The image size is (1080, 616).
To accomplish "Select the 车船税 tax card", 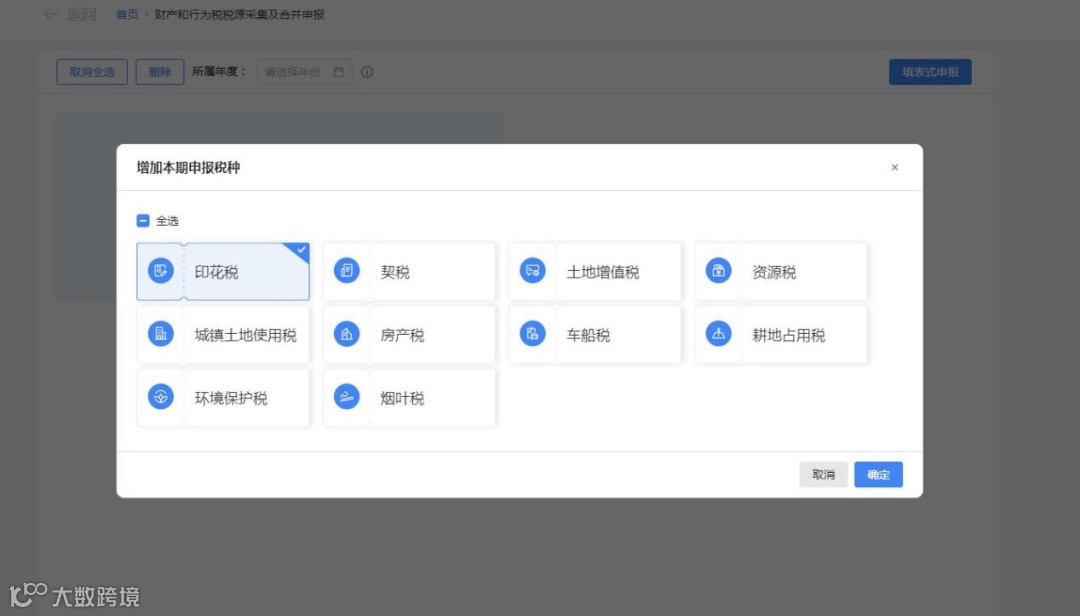I will click(x=595, y=335).
